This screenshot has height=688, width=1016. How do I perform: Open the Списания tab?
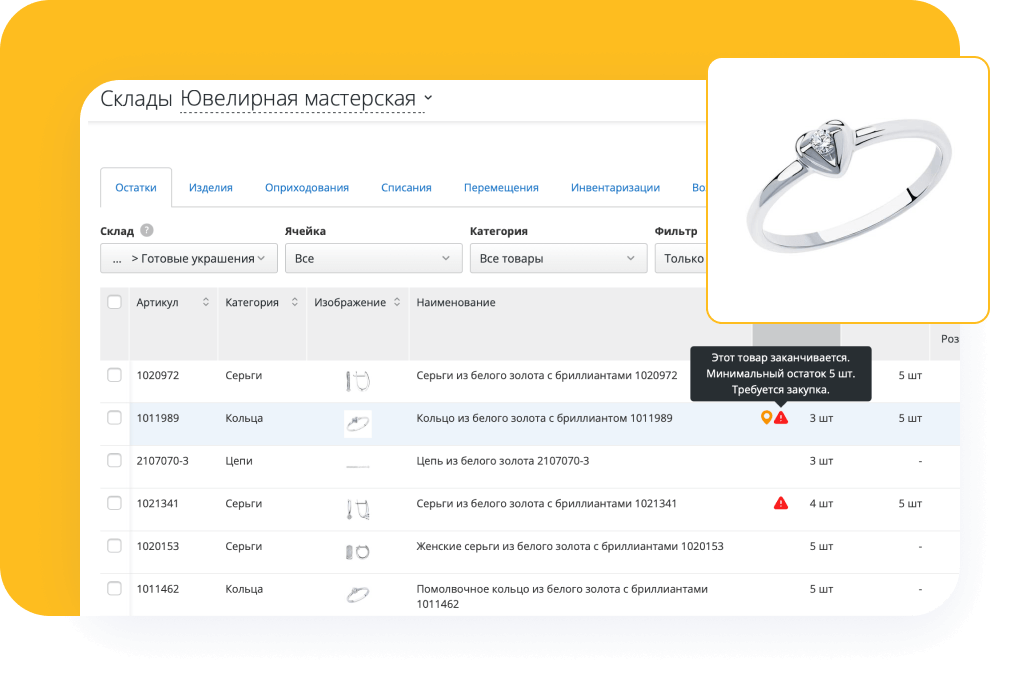pyautogui.click(x=406, y=187)
